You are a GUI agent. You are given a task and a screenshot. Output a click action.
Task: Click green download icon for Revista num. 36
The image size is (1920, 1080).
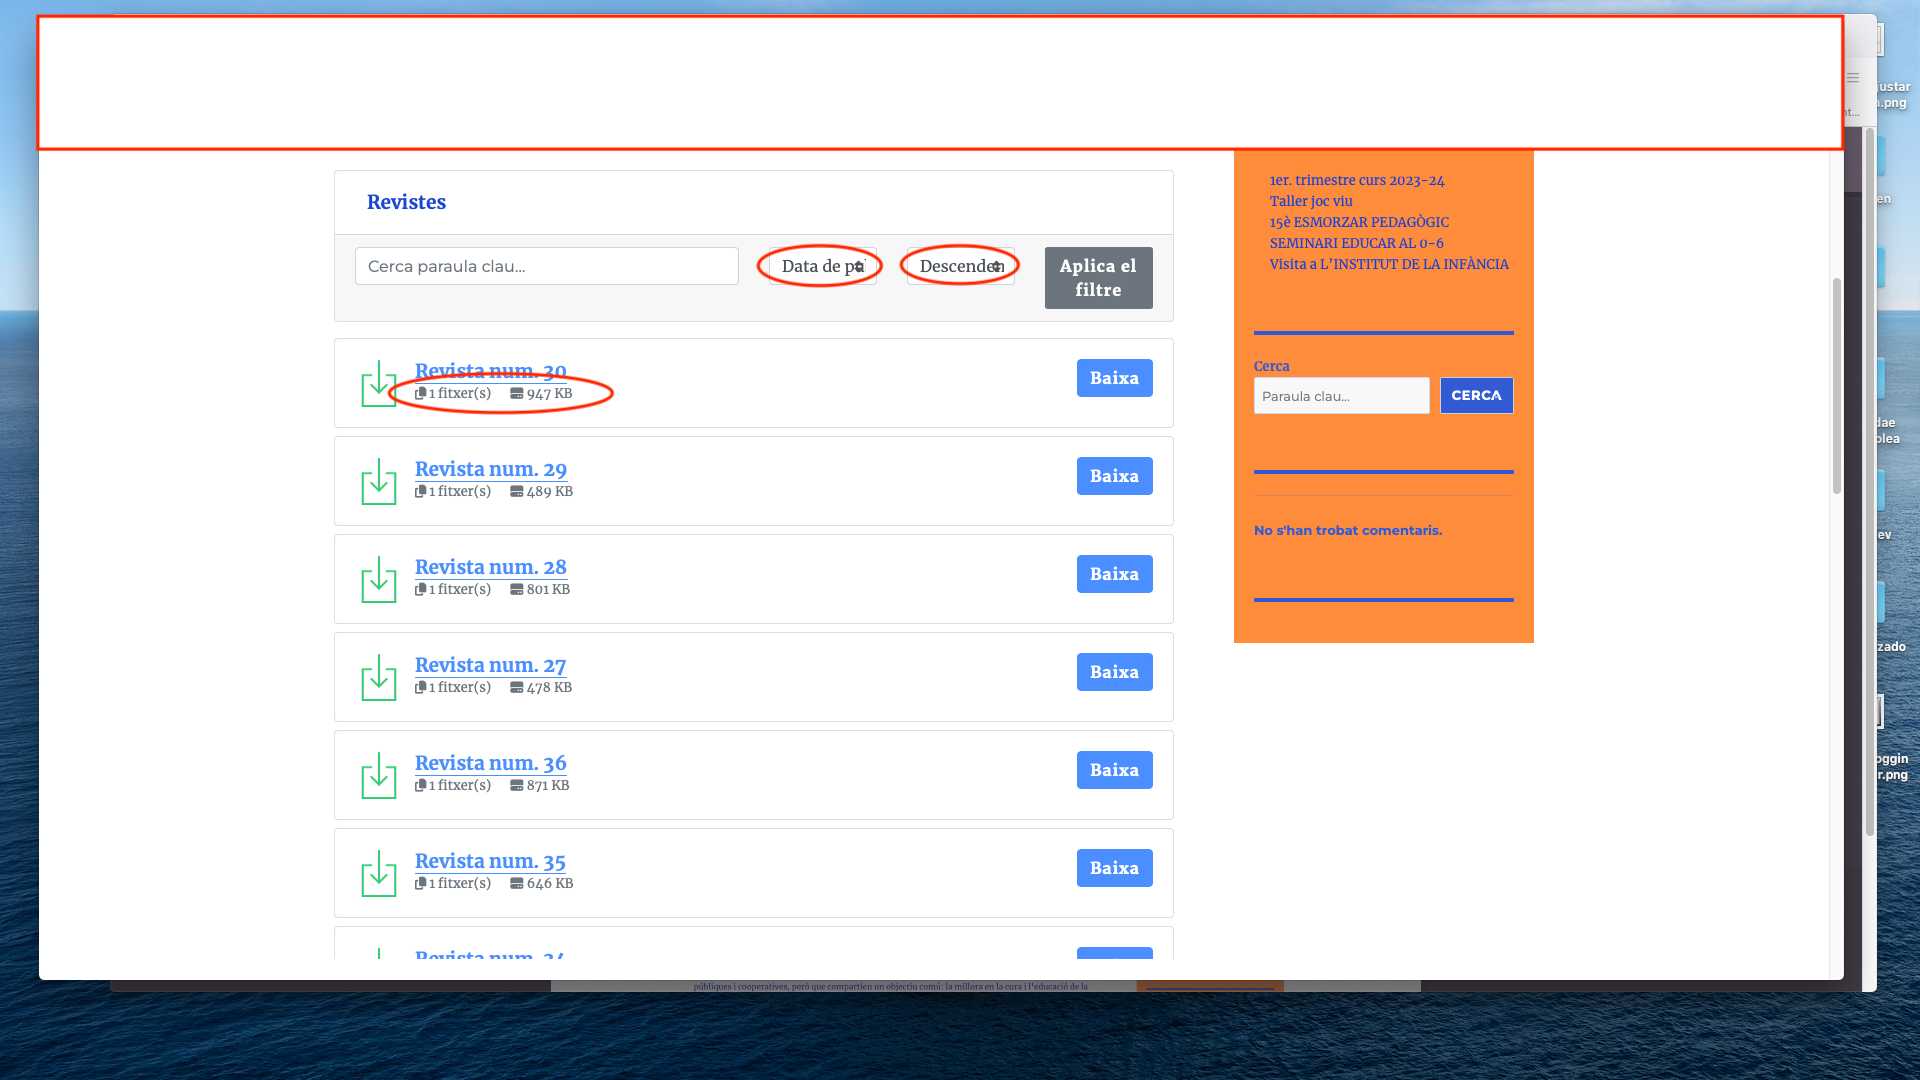click(x=379, y=776)
